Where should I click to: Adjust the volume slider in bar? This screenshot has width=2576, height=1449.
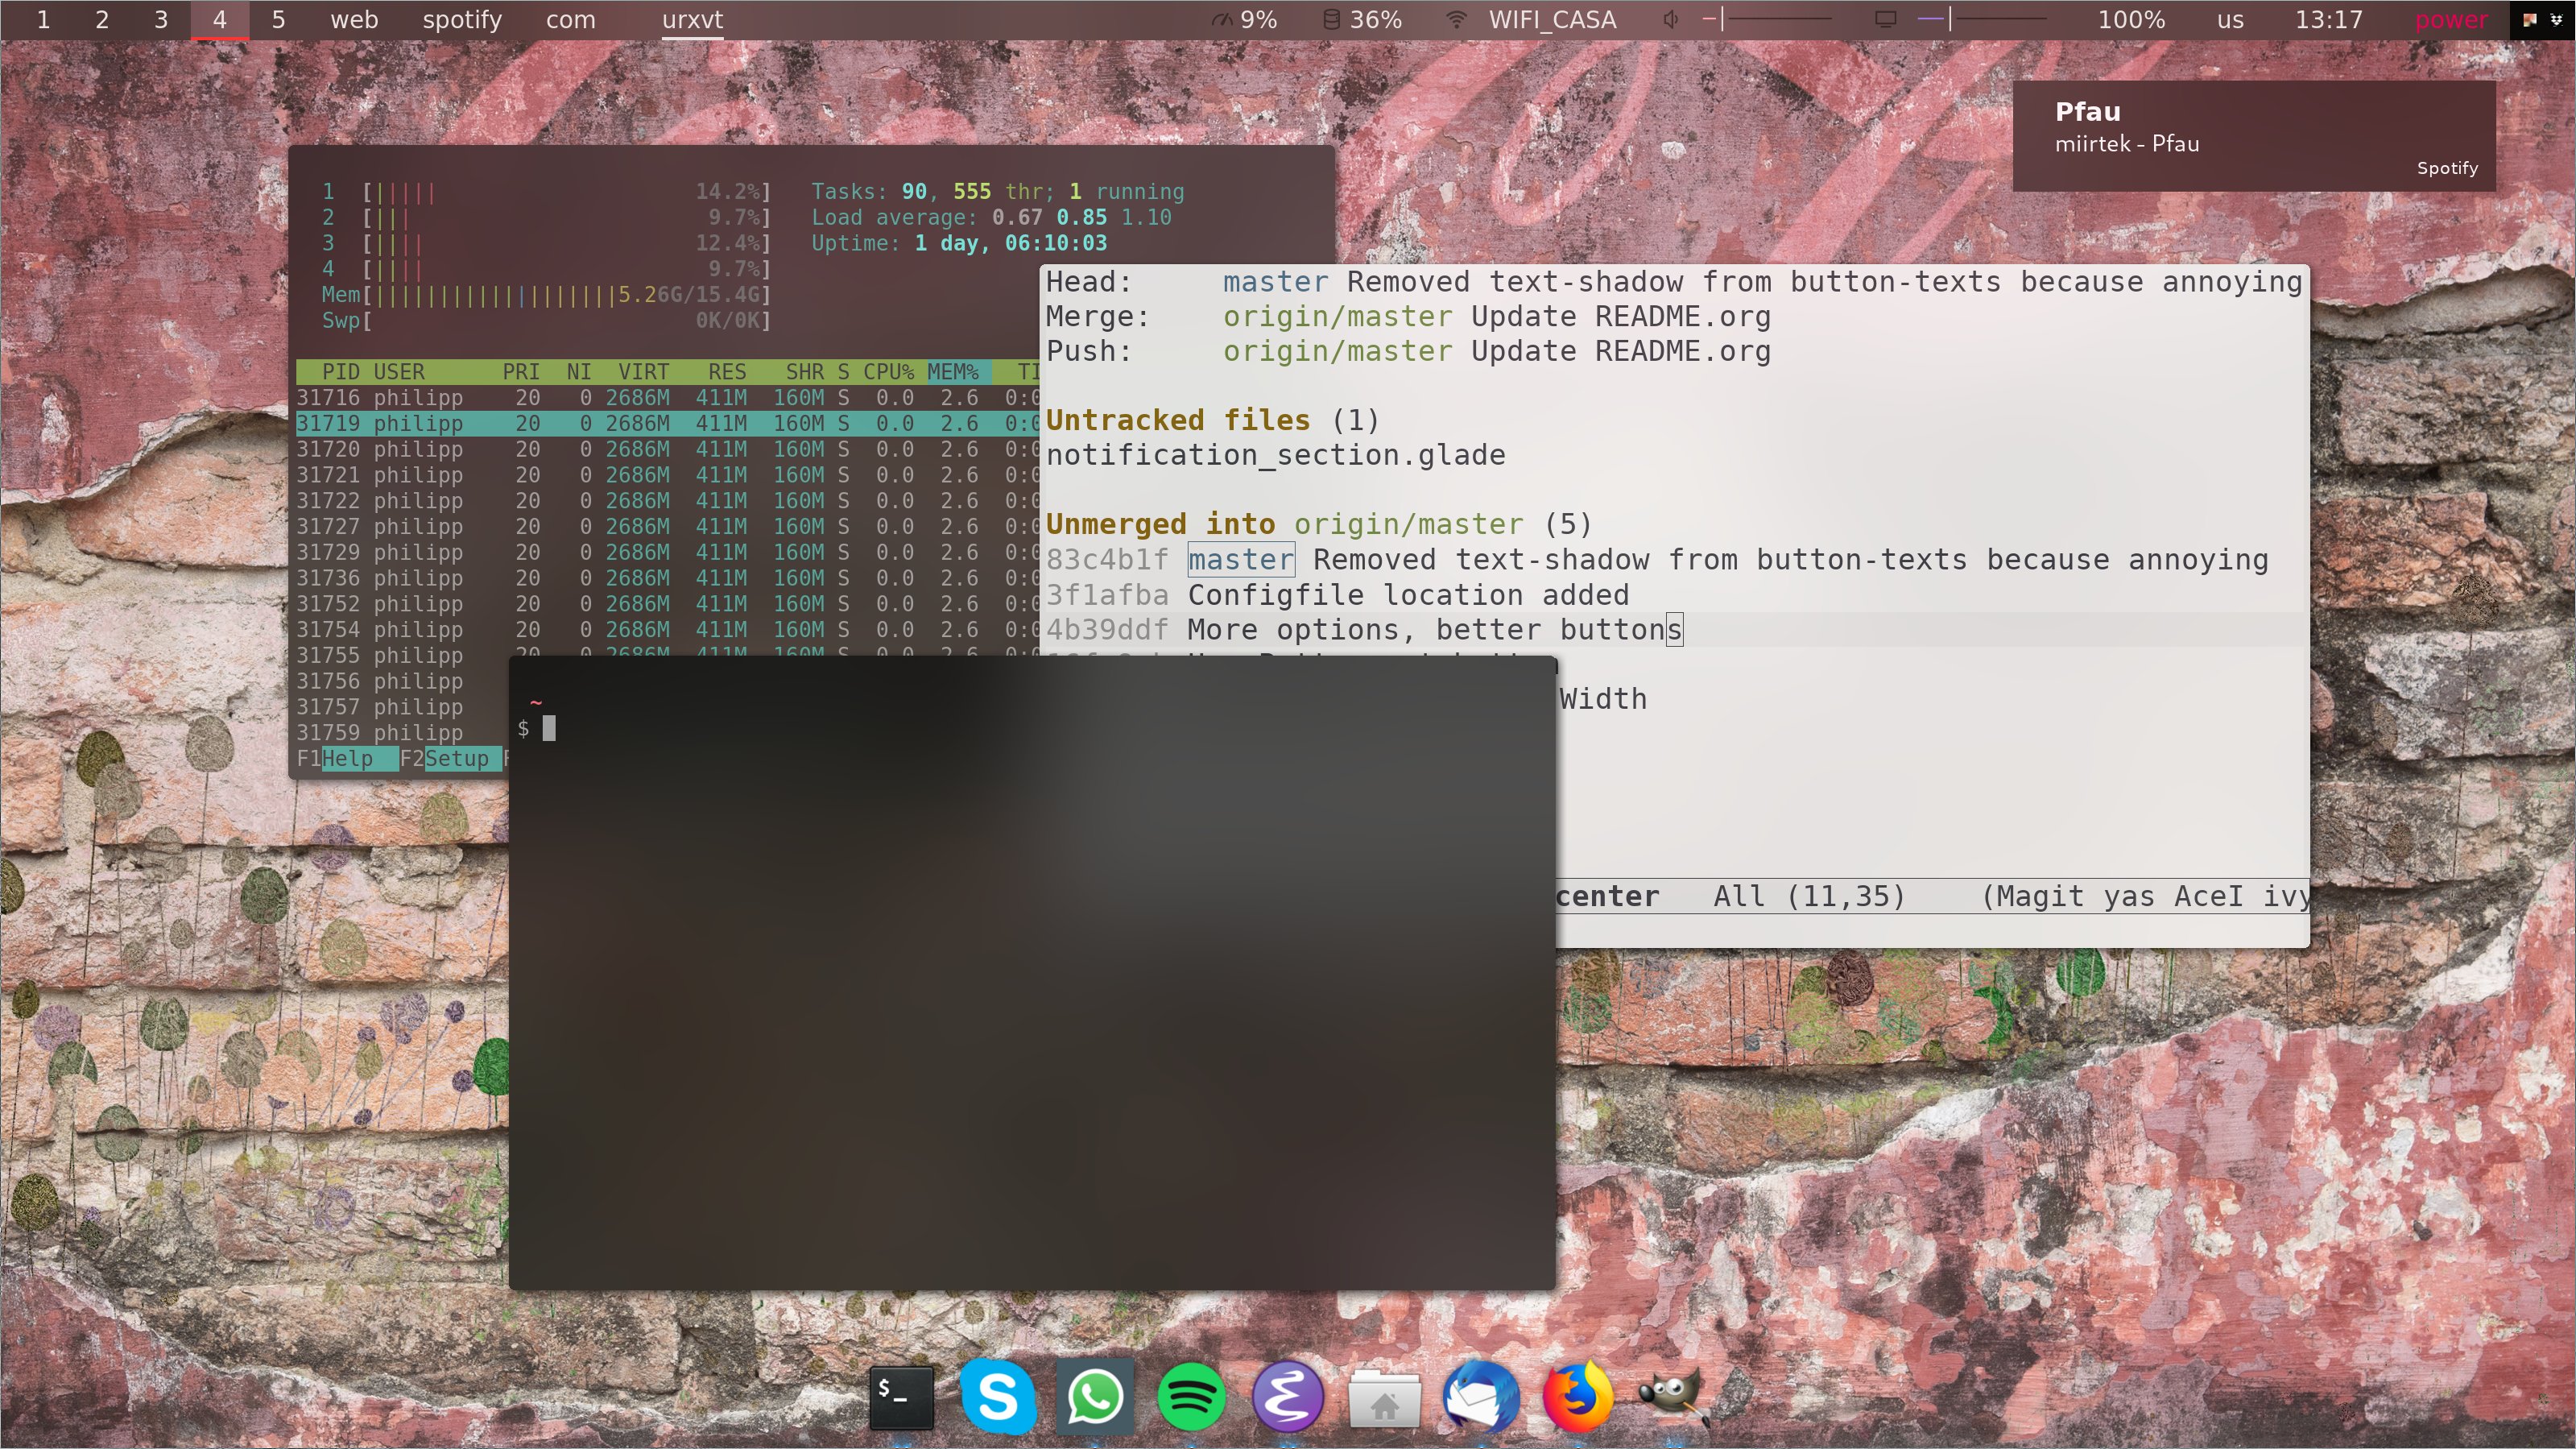click(1766, 19)
